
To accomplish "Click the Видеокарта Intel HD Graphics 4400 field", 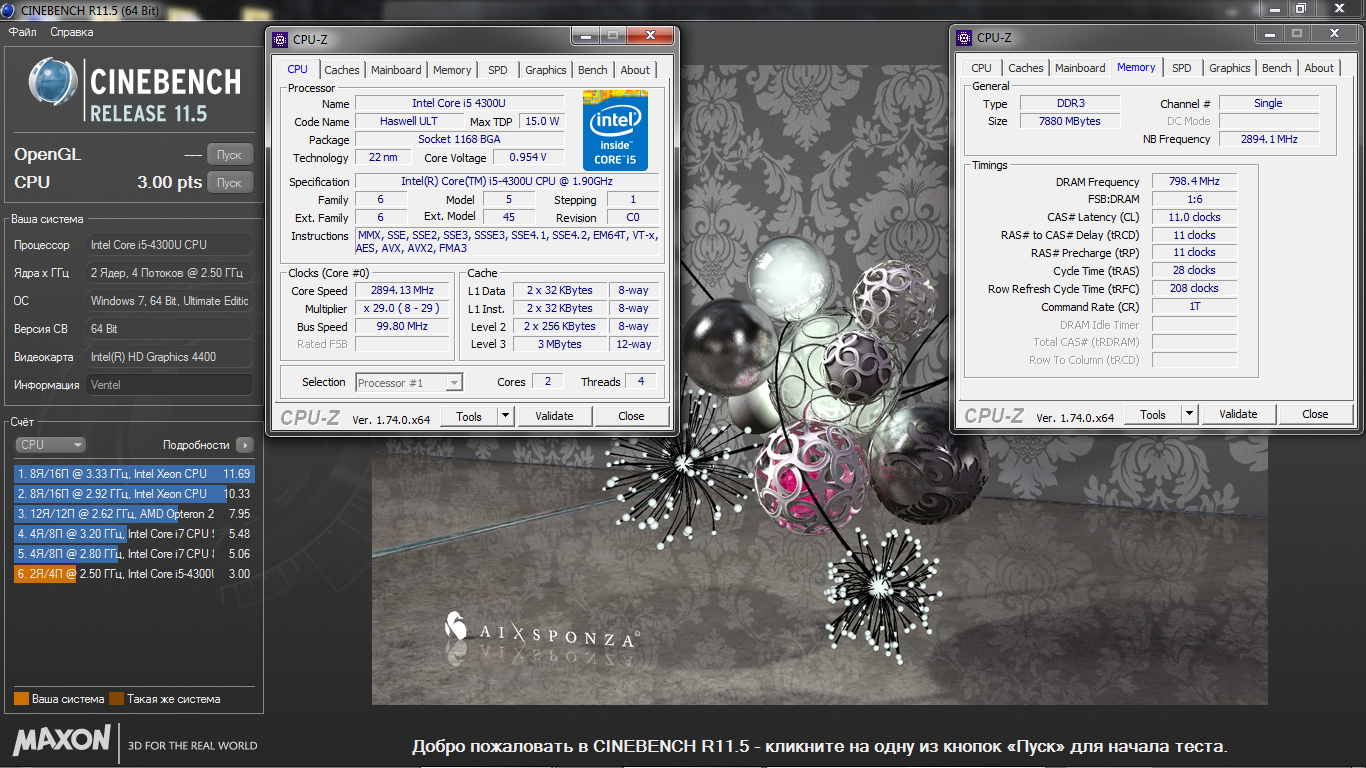I will (170, 357).
